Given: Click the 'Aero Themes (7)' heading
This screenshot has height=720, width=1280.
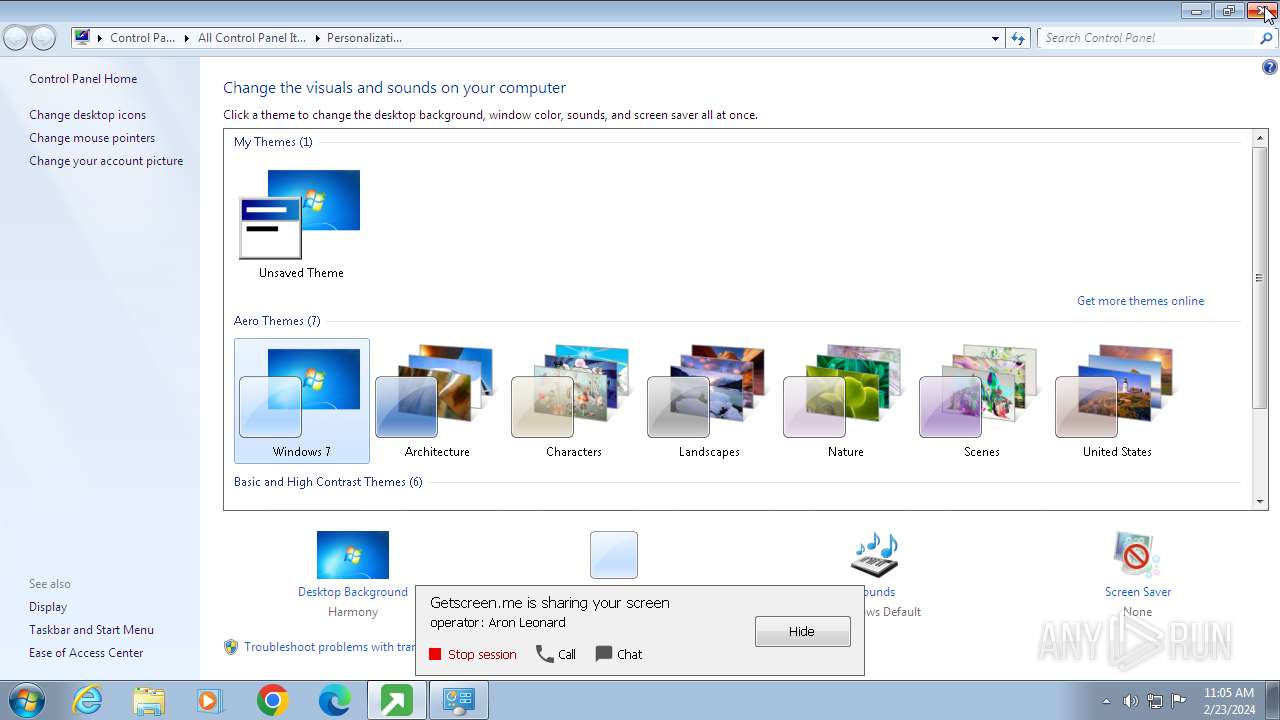Looking at the screenshot, I should click(277, 321).
